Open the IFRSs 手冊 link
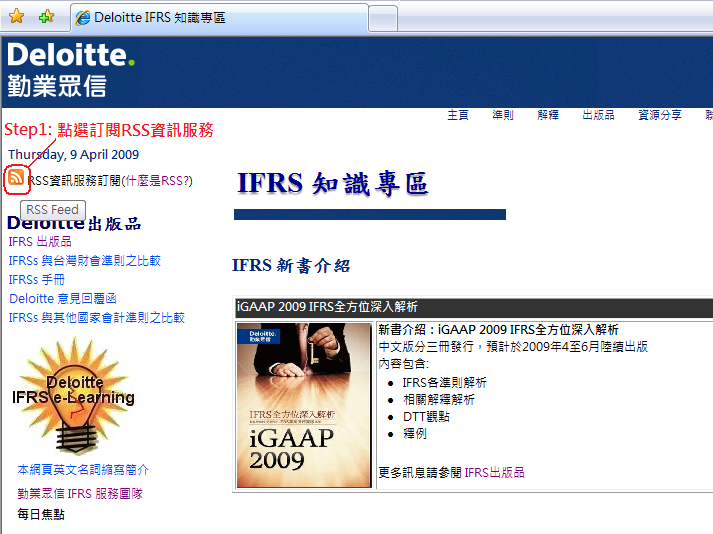Screen dimensions: 713x534 pyautogui.click(x=37, y=279)
